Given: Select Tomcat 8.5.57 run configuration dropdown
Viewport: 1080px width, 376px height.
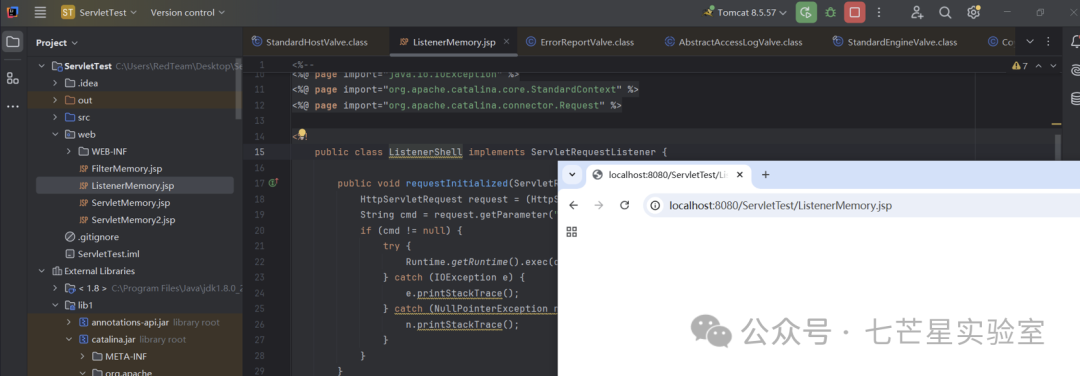Looking at the screenshot, I should pyautogui.click(x=744, y=12).
